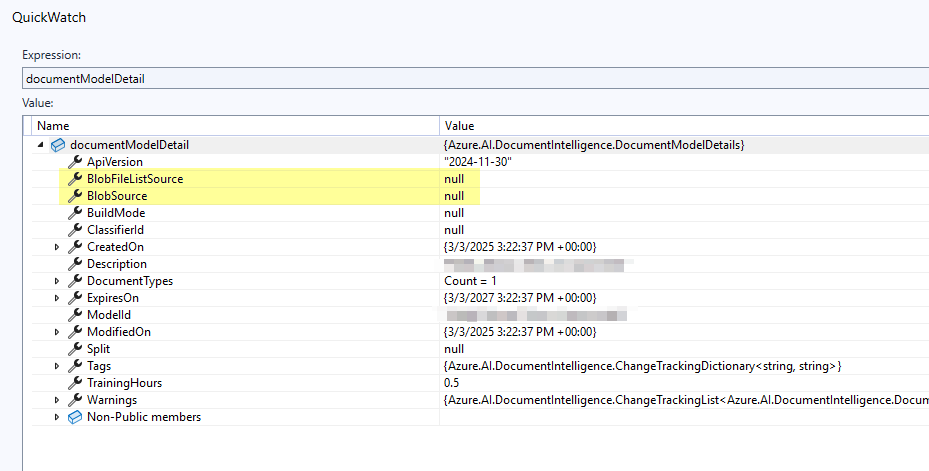The width and height of the screenshot is (929, 471).
Task: Click the wrench icon beside BuildMode
Action: point(75,213)
